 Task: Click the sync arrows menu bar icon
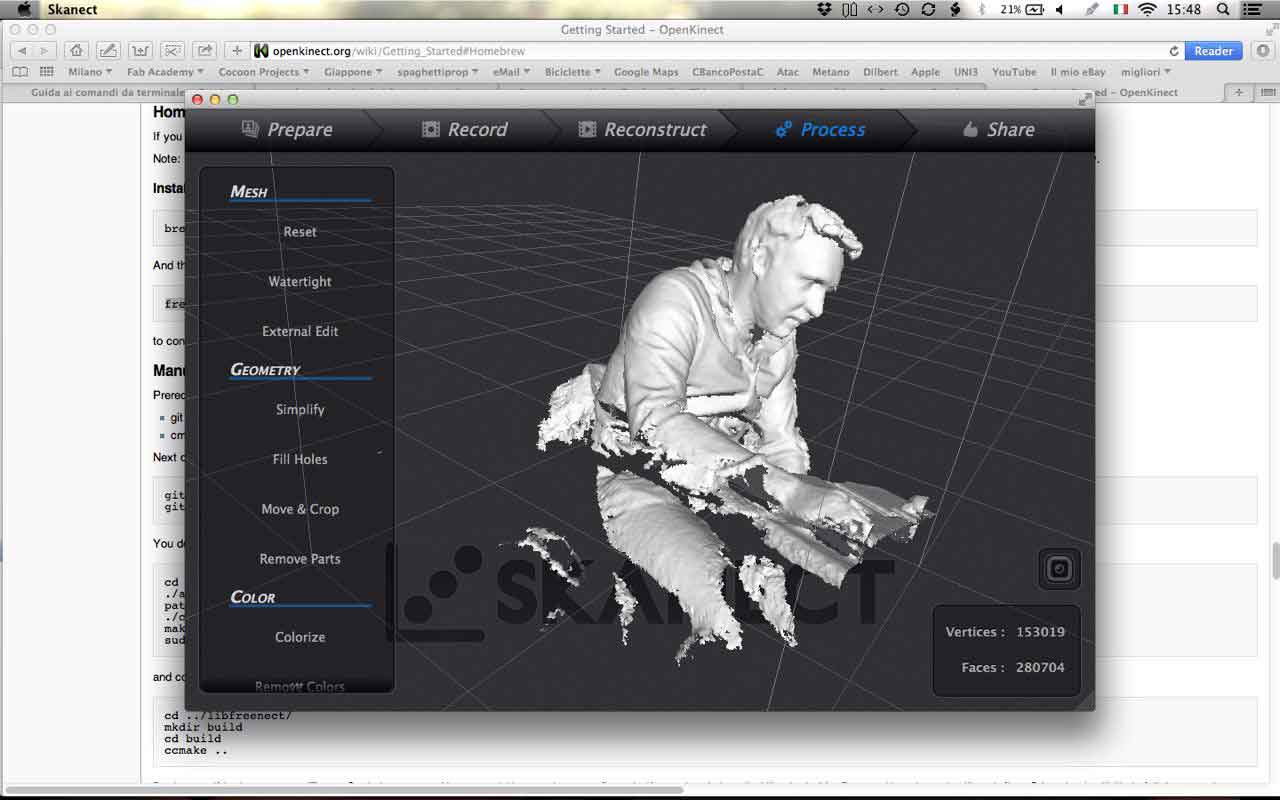[x=928, y=9]
